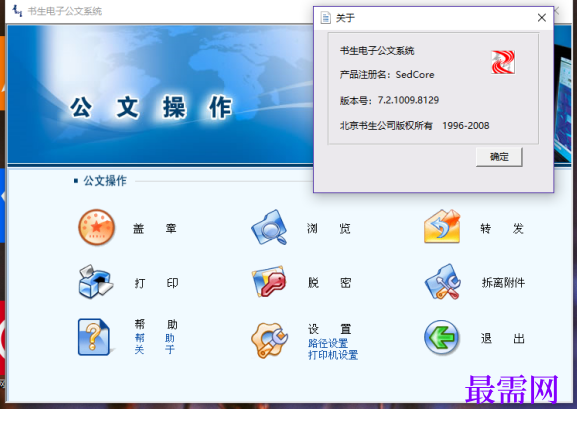The image size is (577, 421).
Task: Click the 拆离附件 tools folder icon
Action: 443,282
